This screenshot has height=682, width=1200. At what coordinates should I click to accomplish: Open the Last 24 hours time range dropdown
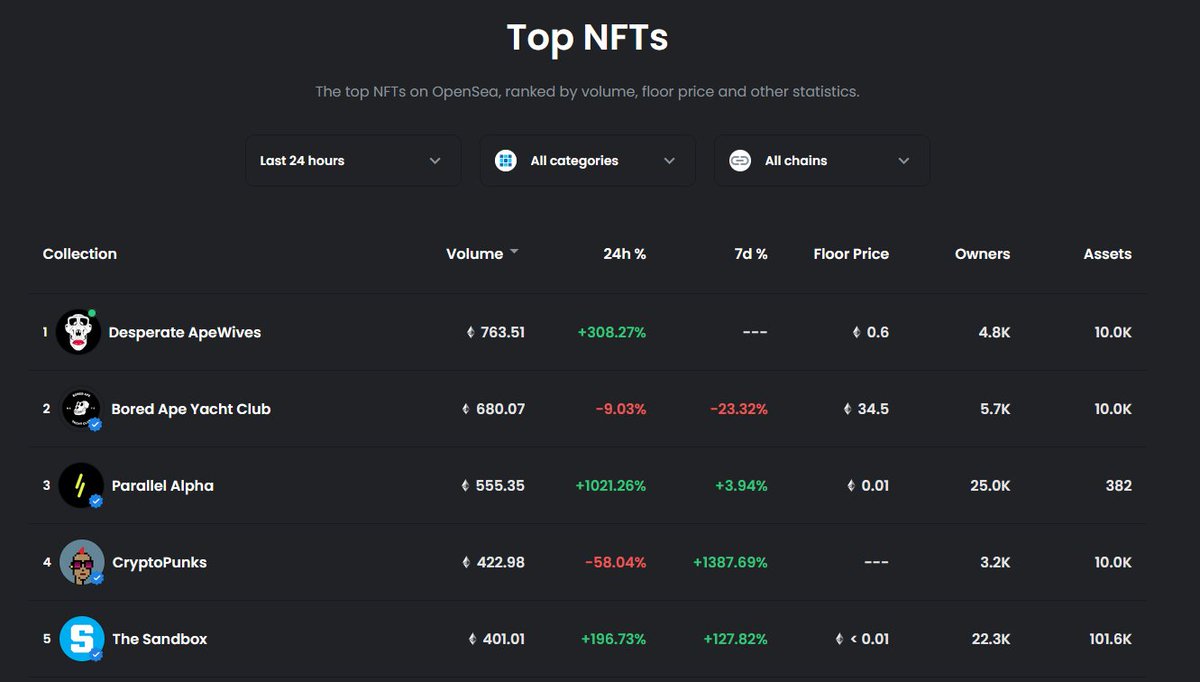[353, 161]
